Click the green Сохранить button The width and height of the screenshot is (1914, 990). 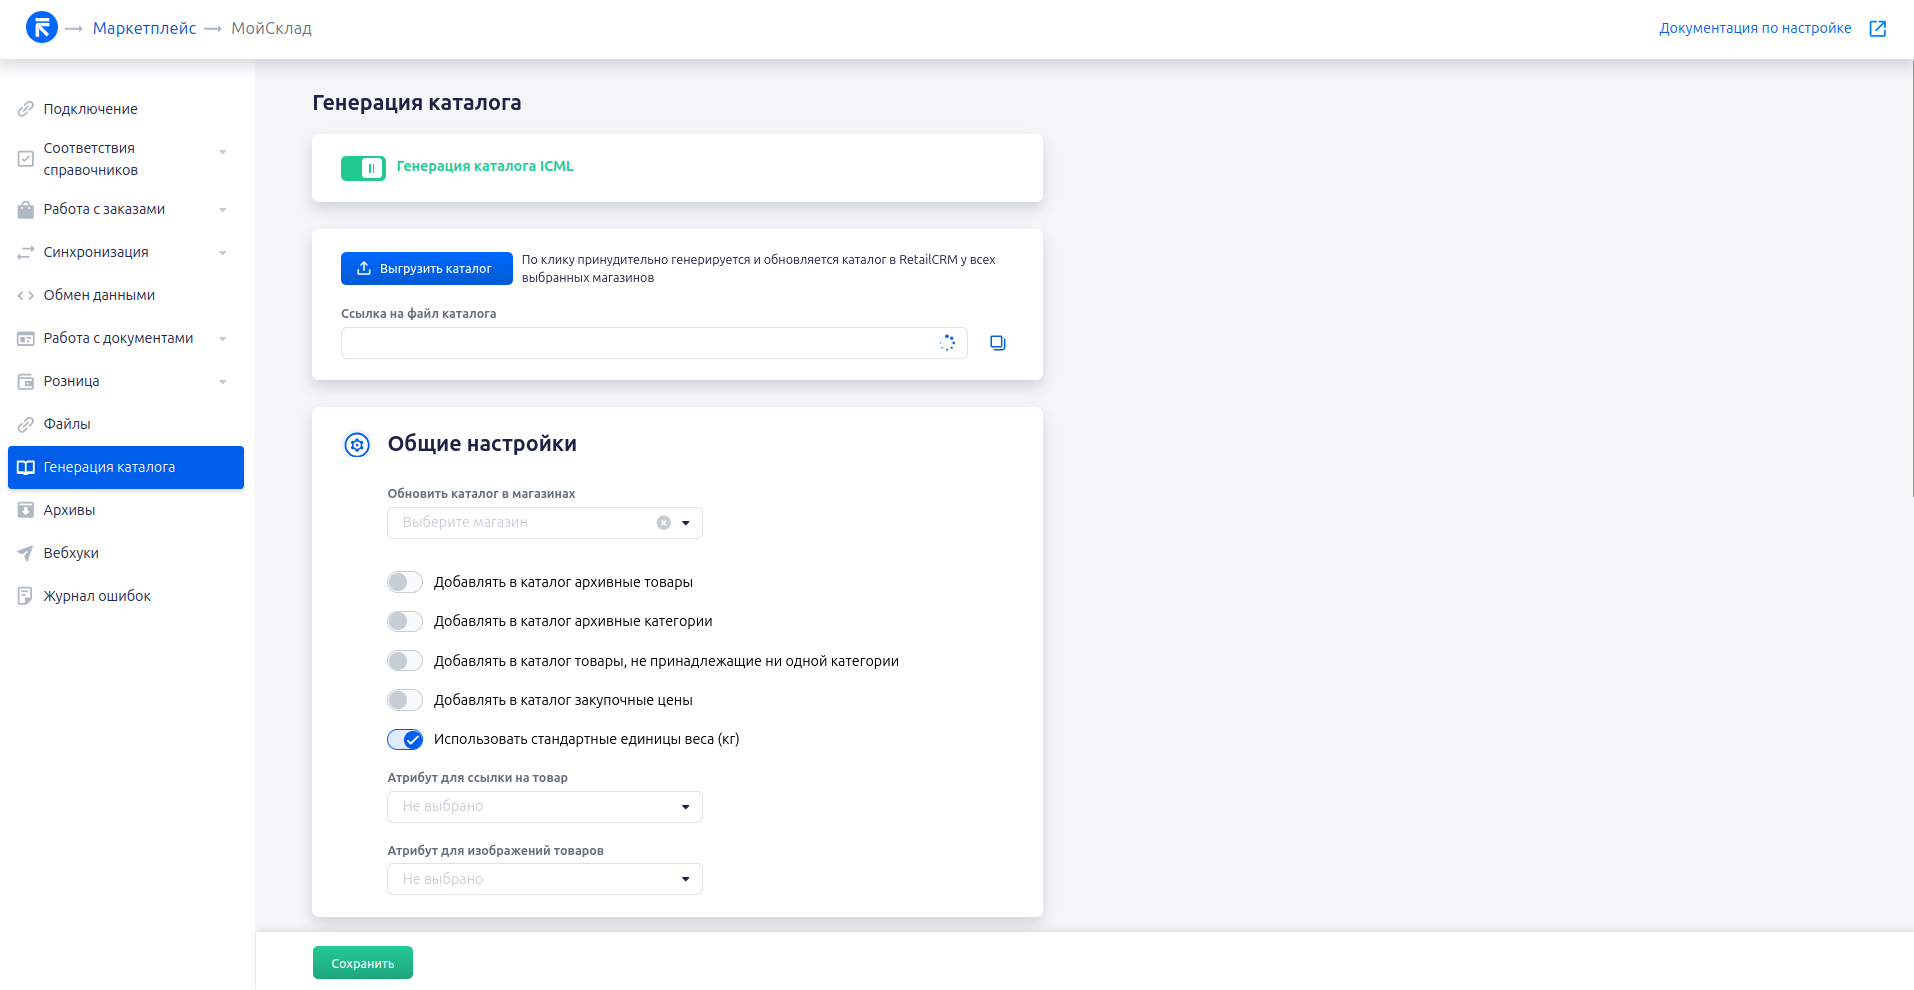coord(362,963)
